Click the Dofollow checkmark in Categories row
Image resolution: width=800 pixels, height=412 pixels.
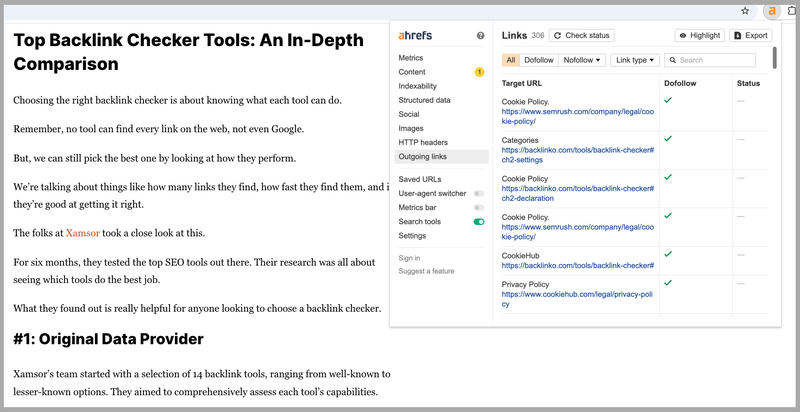668,139
